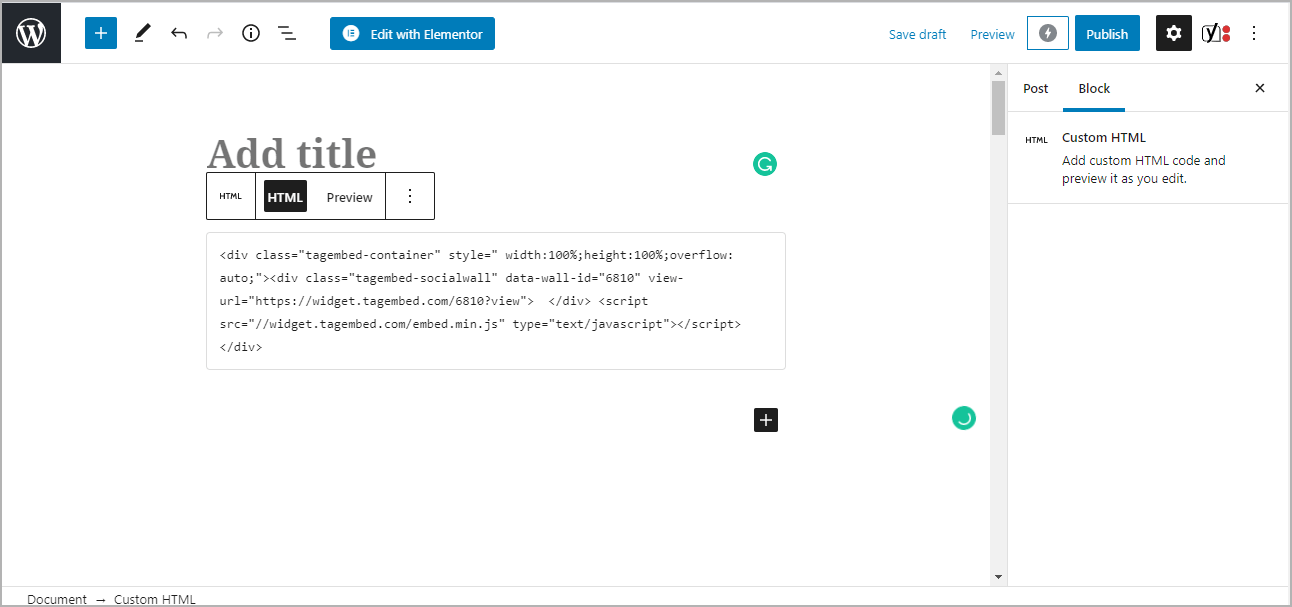Click inside the Custom HTML code textarea

tap(495, 301)
